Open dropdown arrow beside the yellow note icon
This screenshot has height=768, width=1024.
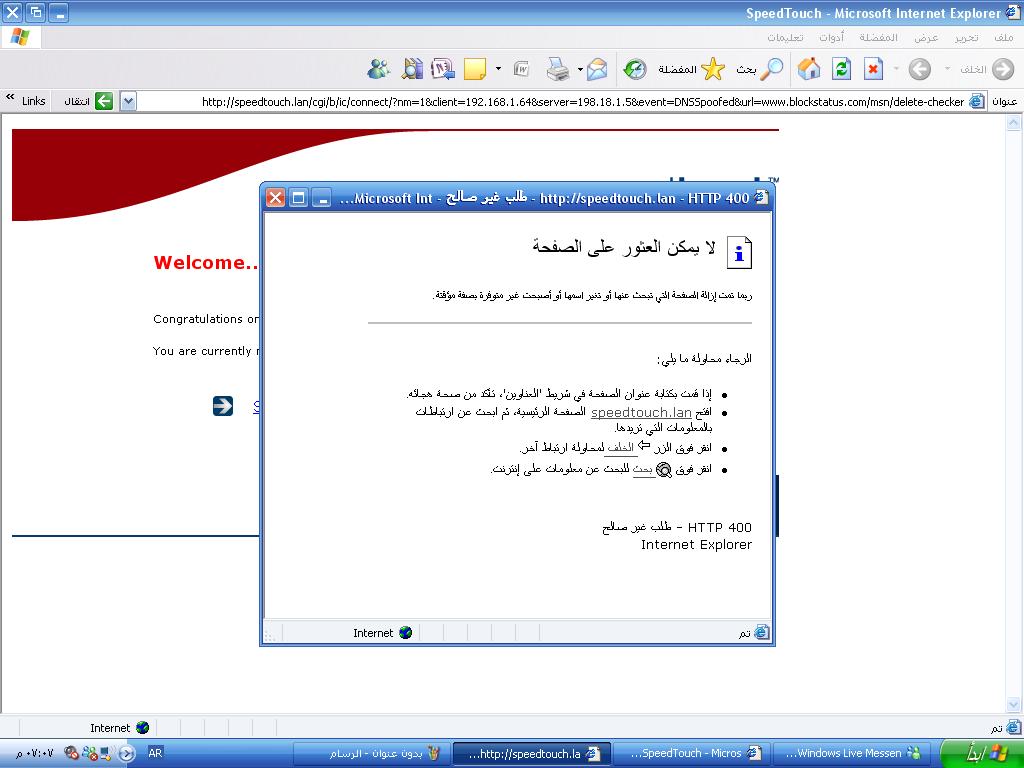pyautogui.click(x=498, y=69)
